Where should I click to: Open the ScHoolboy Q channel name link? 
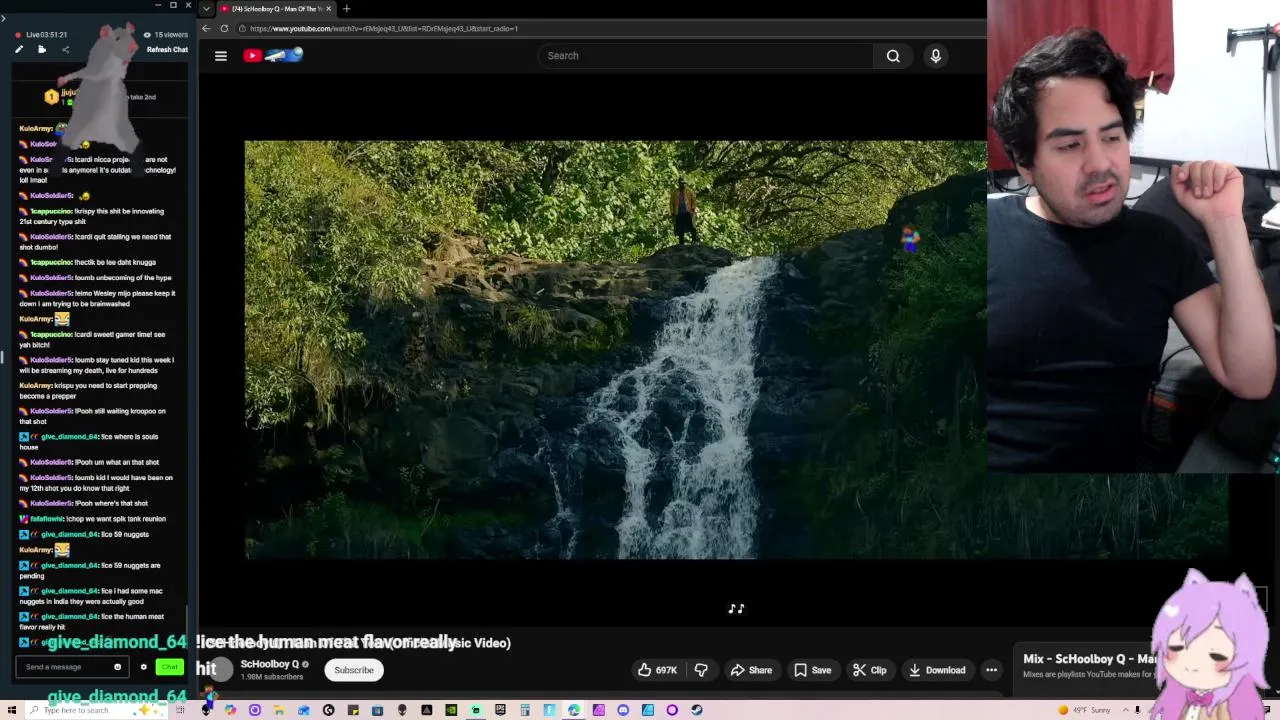click(270, 664)
